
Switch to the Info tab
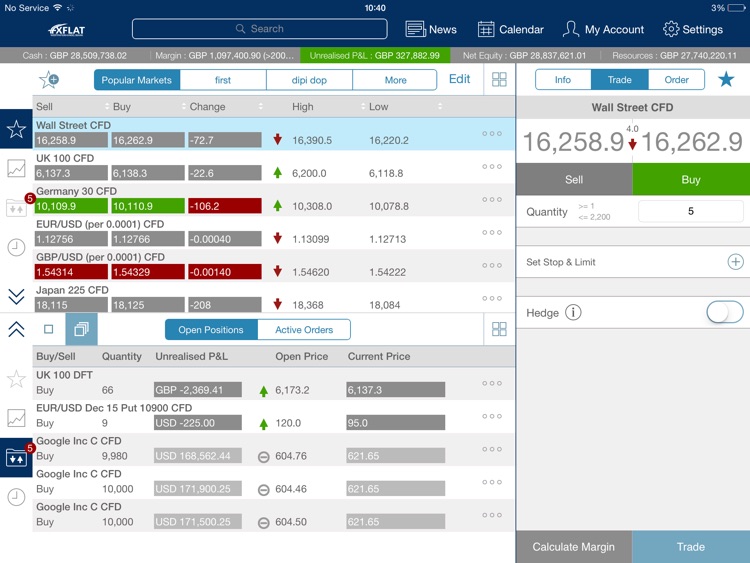(x=563, y=79)
